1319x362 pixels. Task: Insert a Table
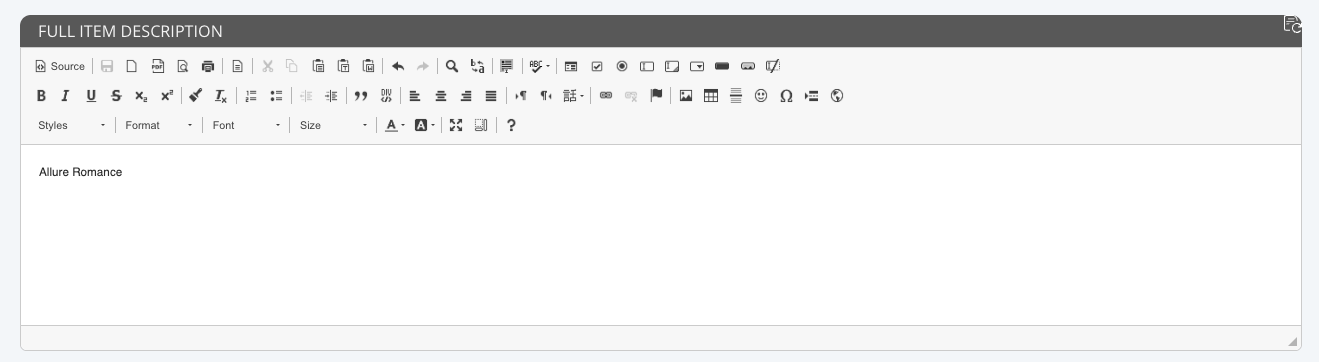coord(711,96)
